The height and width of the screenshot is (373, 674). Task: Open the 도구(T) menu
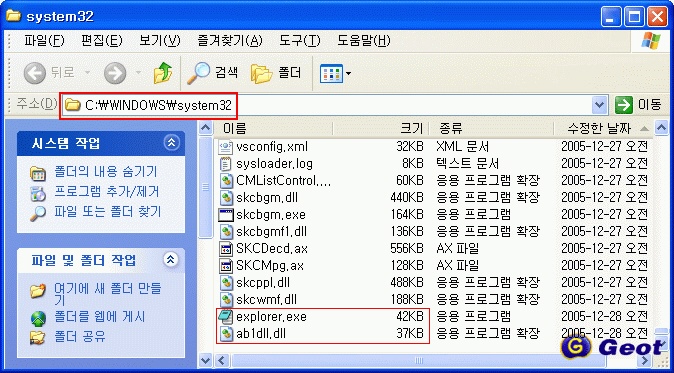(300, 41)
